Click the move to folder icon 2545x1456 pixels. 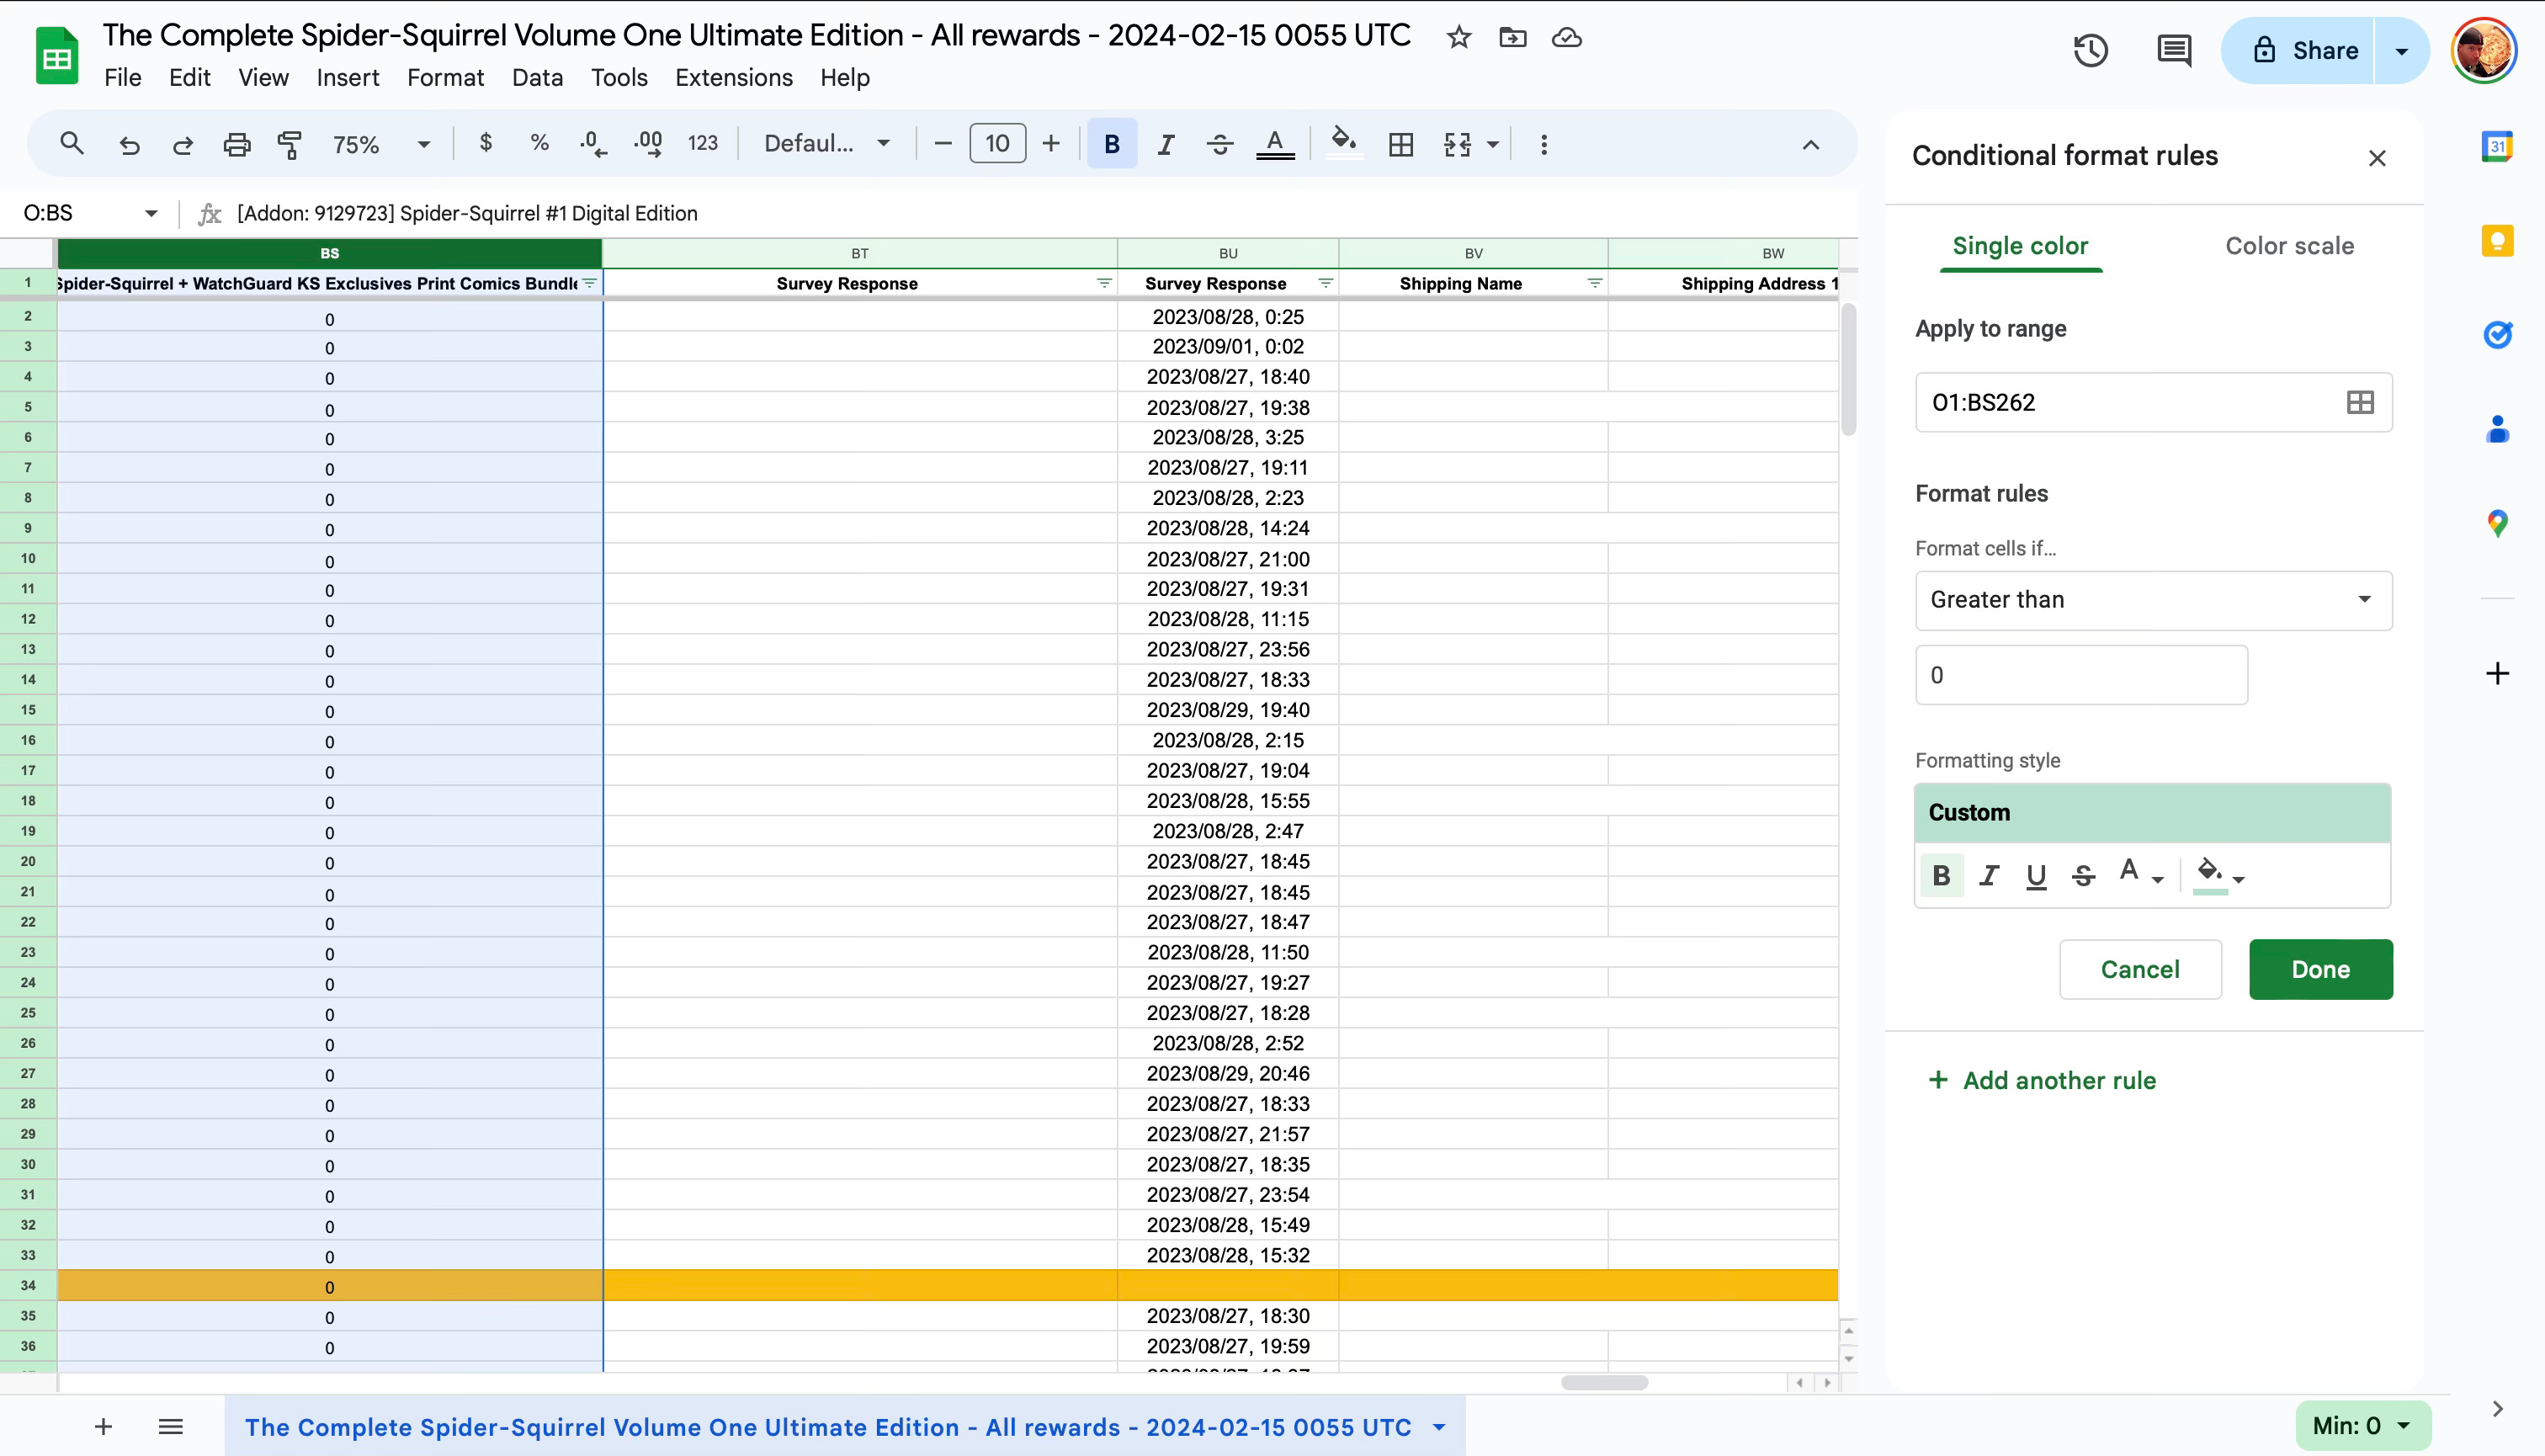pos(1513,38)
